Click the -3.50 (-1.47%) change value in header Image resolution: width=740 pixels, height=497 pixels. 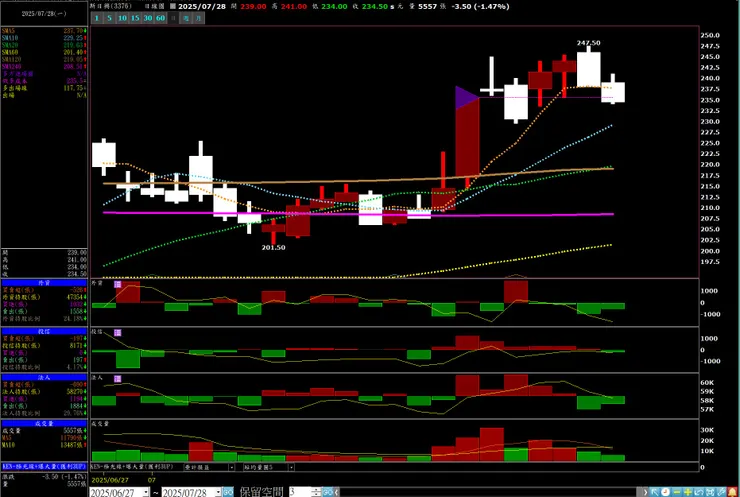pos(480,7)
